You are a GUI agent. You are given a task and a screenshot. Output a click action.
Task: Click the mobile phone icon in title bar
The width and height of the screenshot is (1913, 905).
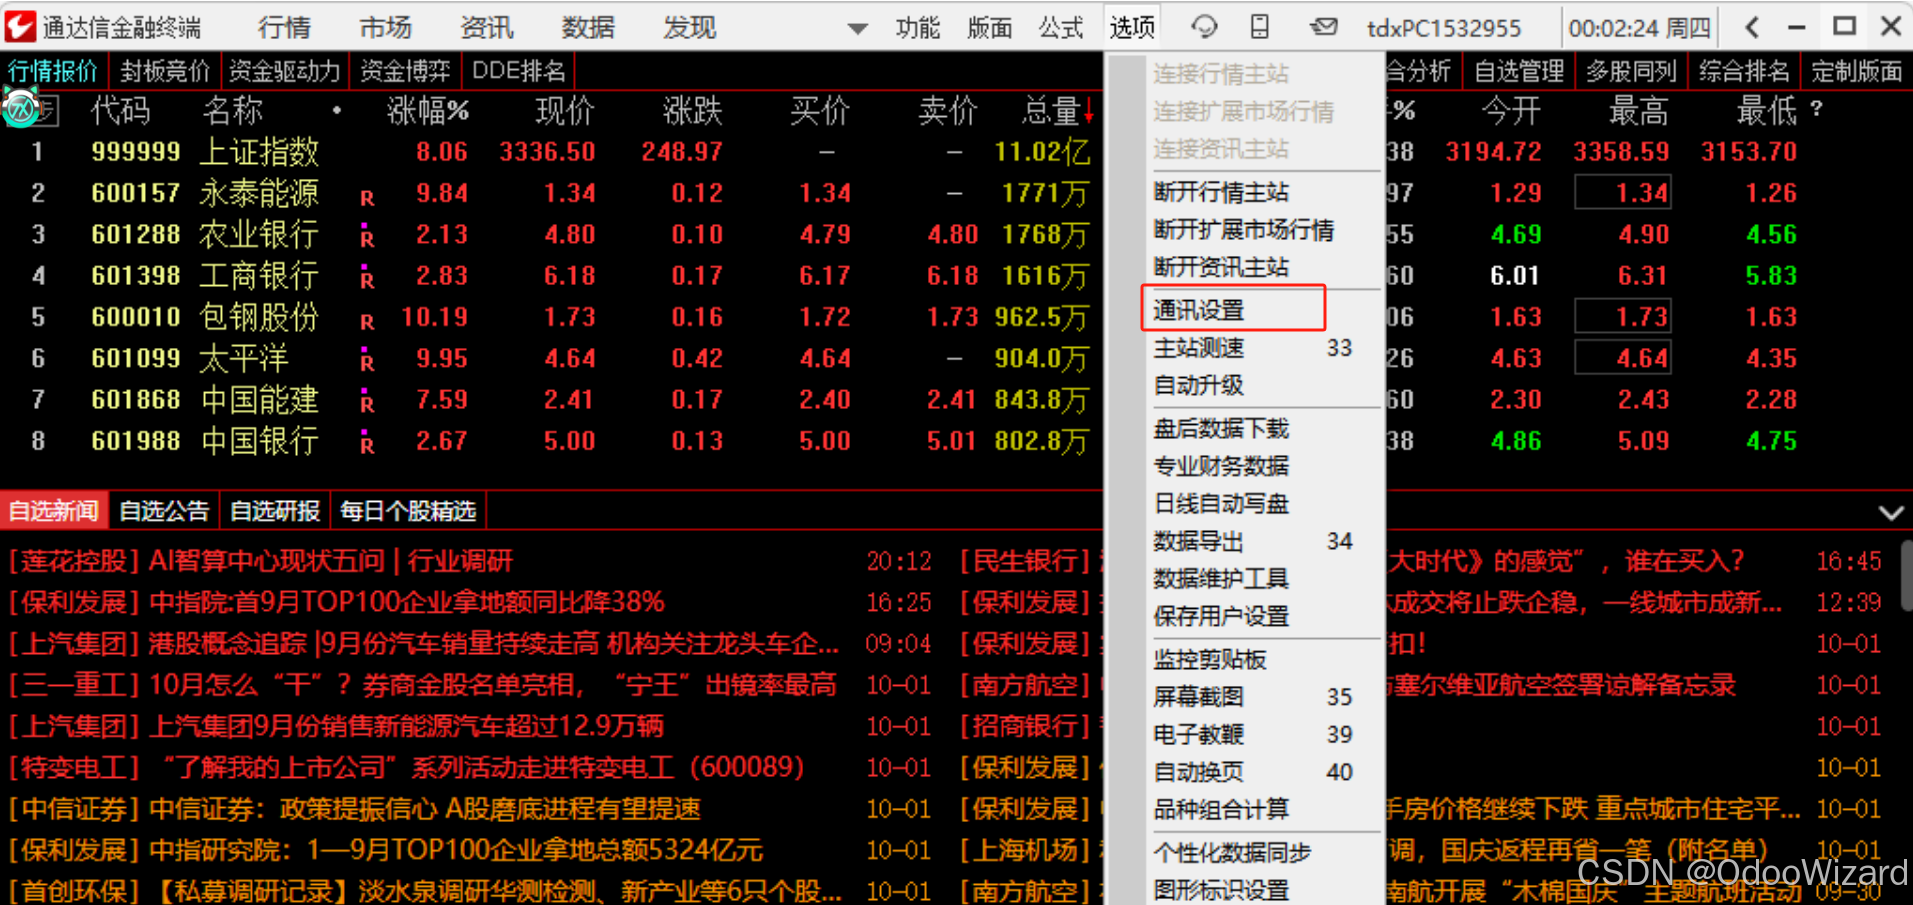[x=1260, y=27]
